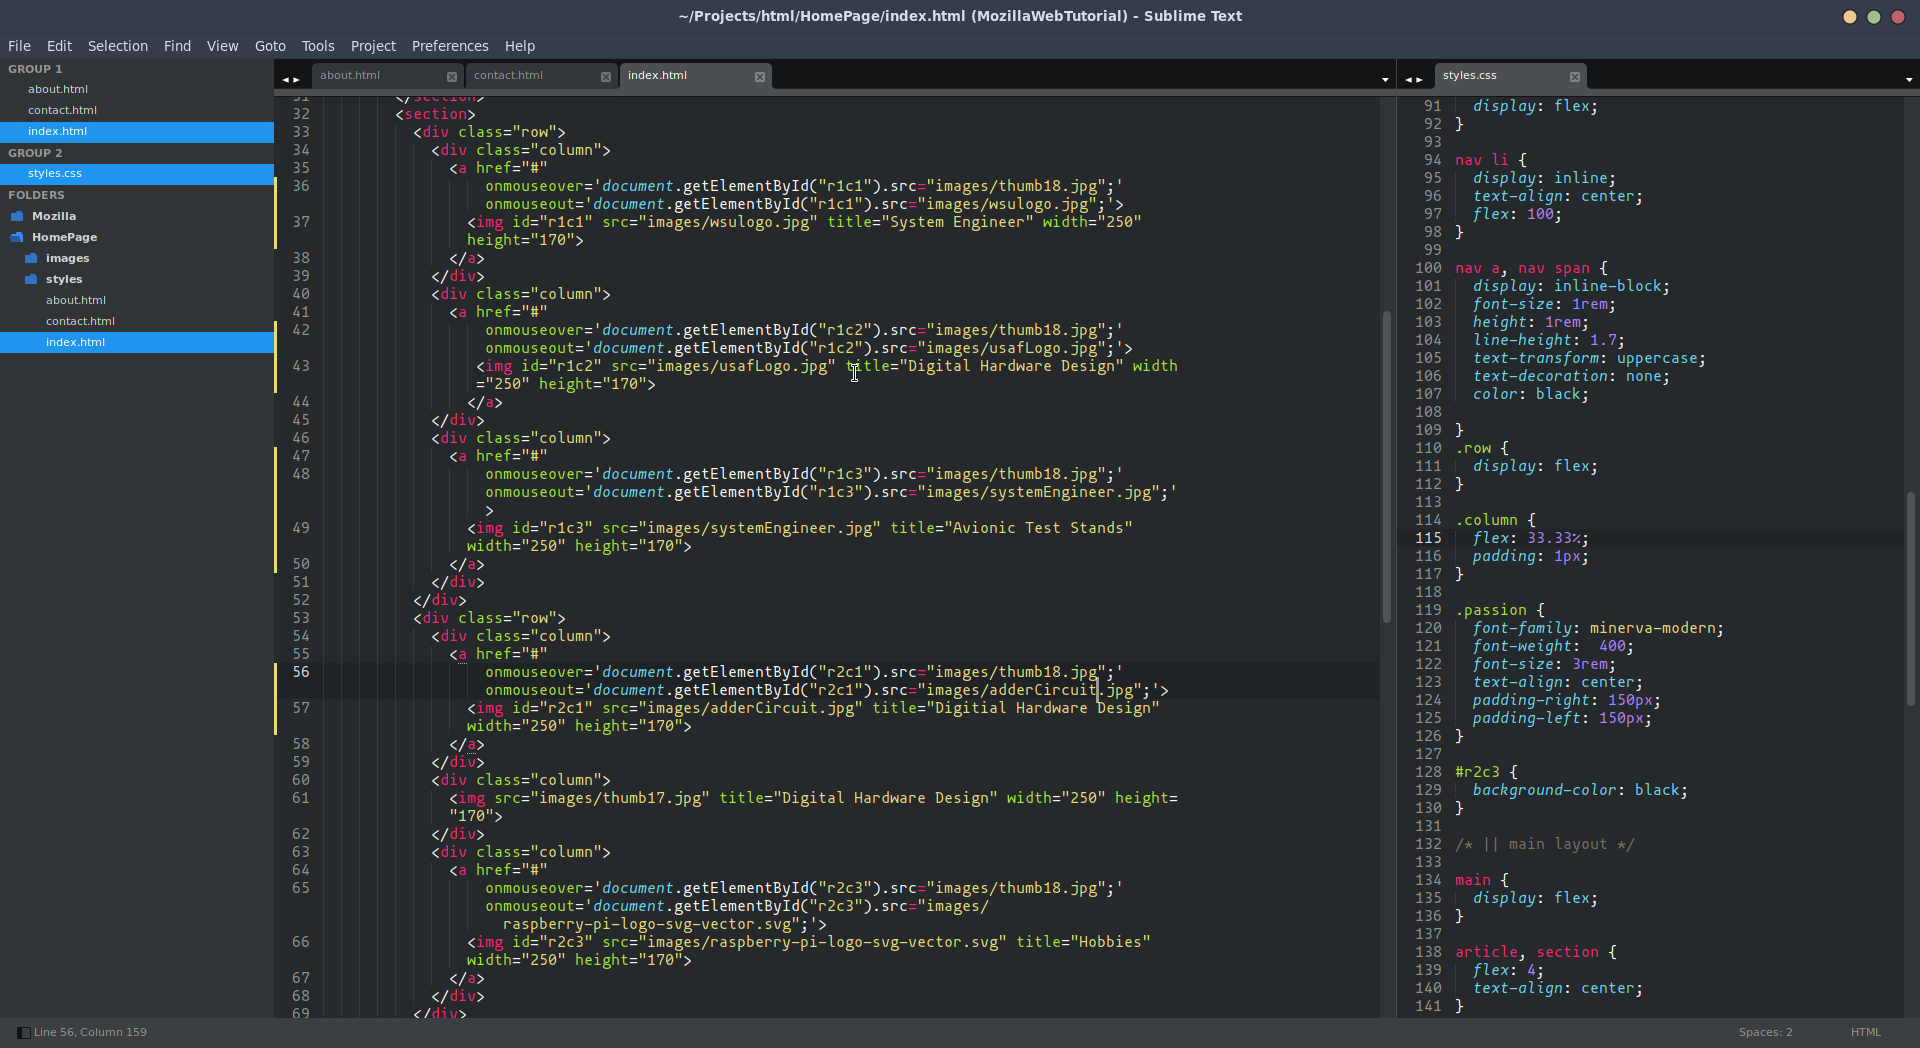Viewport: 1920px width, 1048px height.
Task: Open tab list dropdown for right pane
Action: click(x=1908, y=79)
